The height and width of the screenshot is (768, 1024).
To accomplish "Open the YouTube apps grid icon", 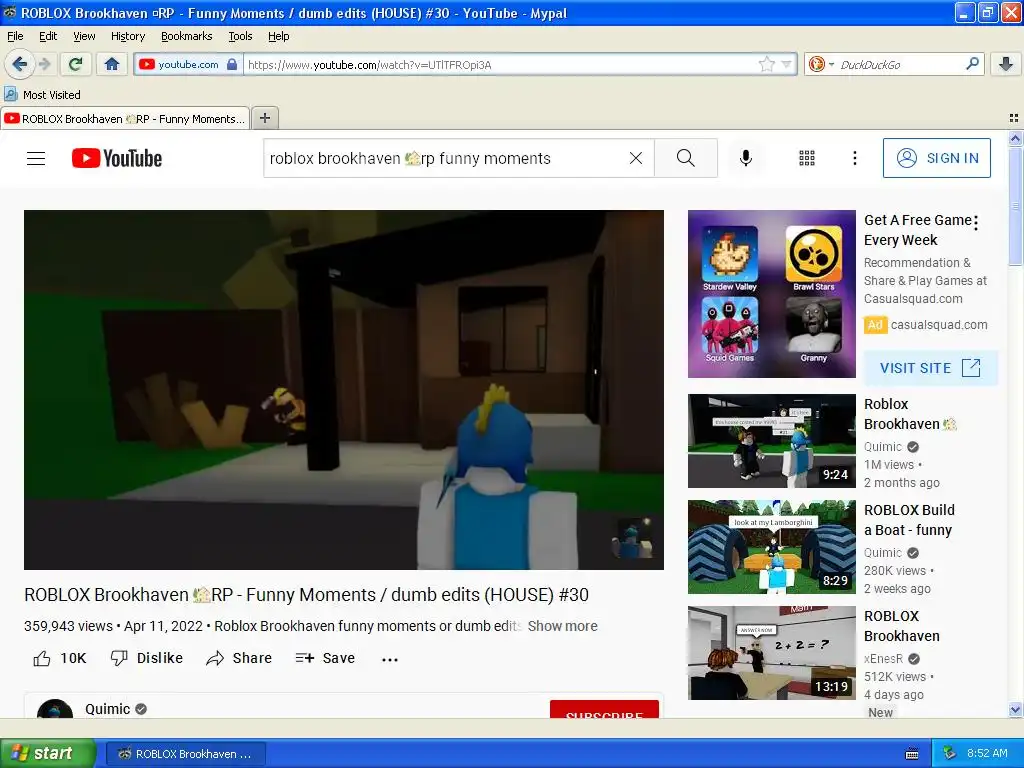I will 807,158.
